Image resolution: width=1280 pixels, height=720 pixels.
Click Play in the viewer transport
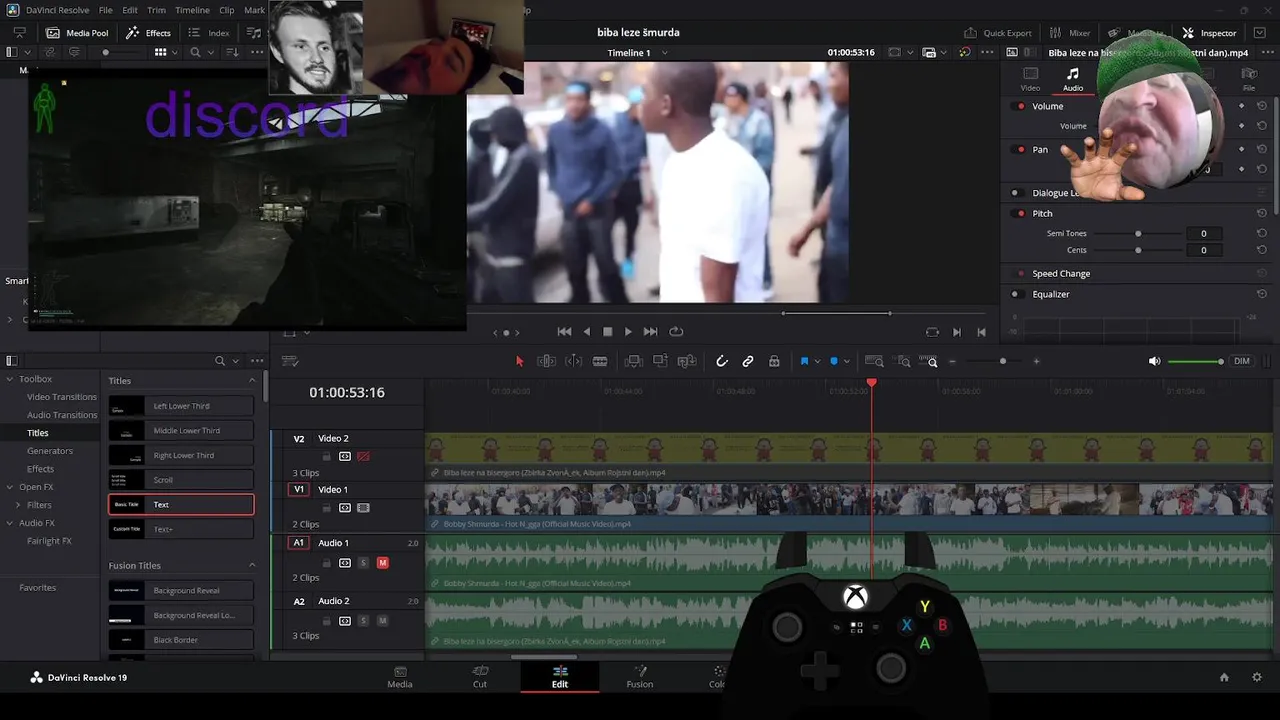click(628, 332)
